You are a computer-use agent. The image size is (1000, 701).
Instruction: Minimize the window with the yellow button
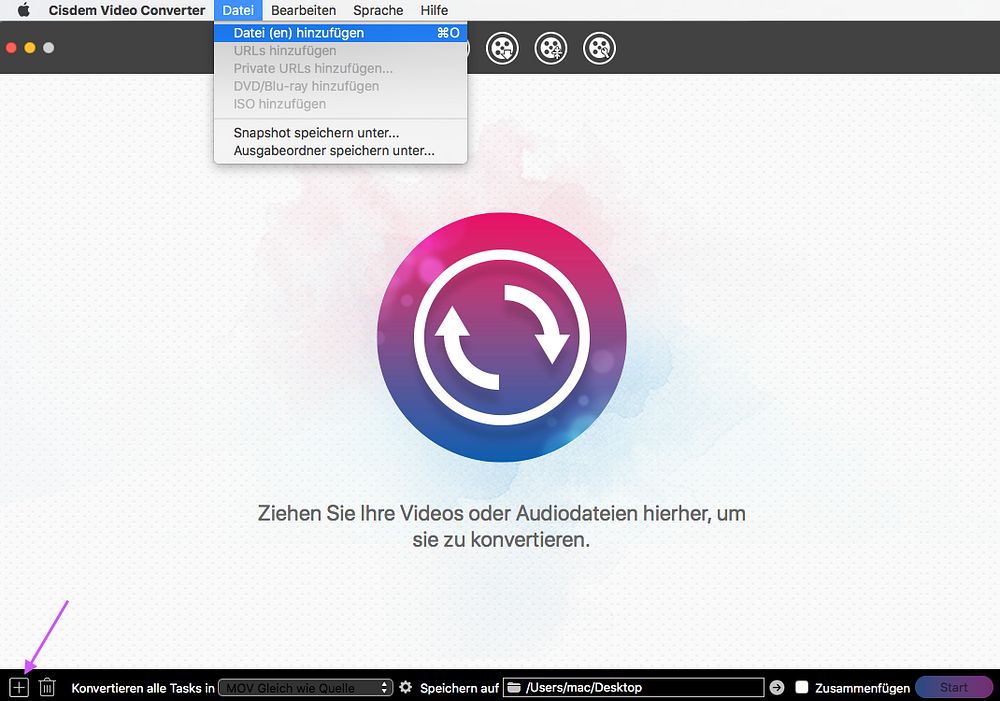point(29,48)
